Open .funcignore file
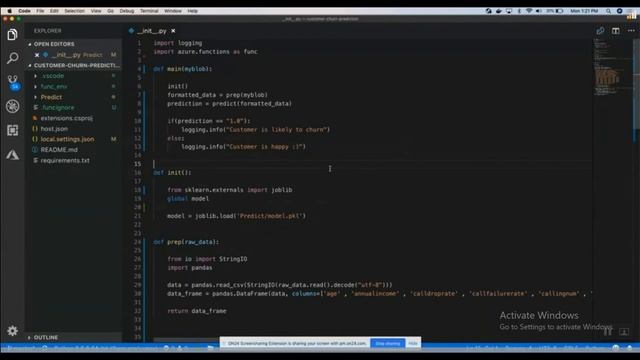The height and width of the screenshot is (360, 640). click(x=58, y=108)
